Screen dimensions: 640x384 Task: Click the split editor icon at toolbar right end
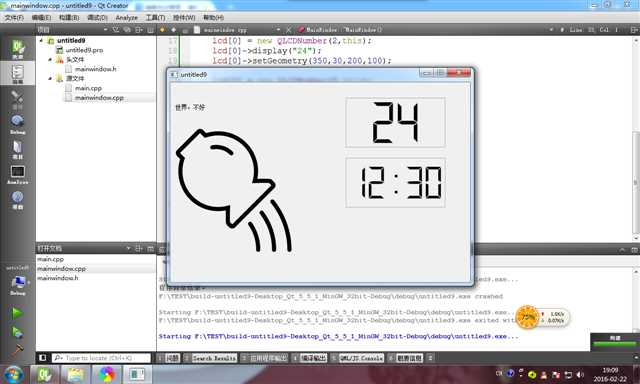click(634, 29)
